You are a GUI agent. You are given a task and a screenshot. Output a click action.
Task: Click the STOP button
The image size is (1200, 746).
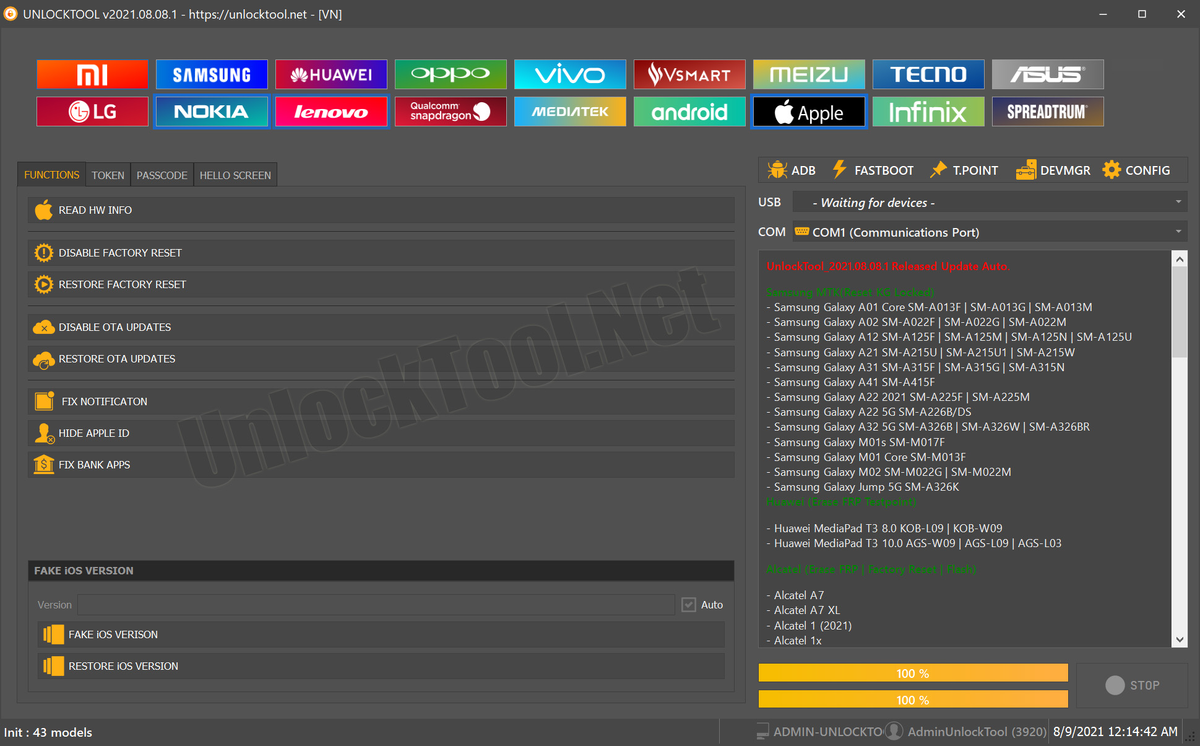[x=1132, y=685]
